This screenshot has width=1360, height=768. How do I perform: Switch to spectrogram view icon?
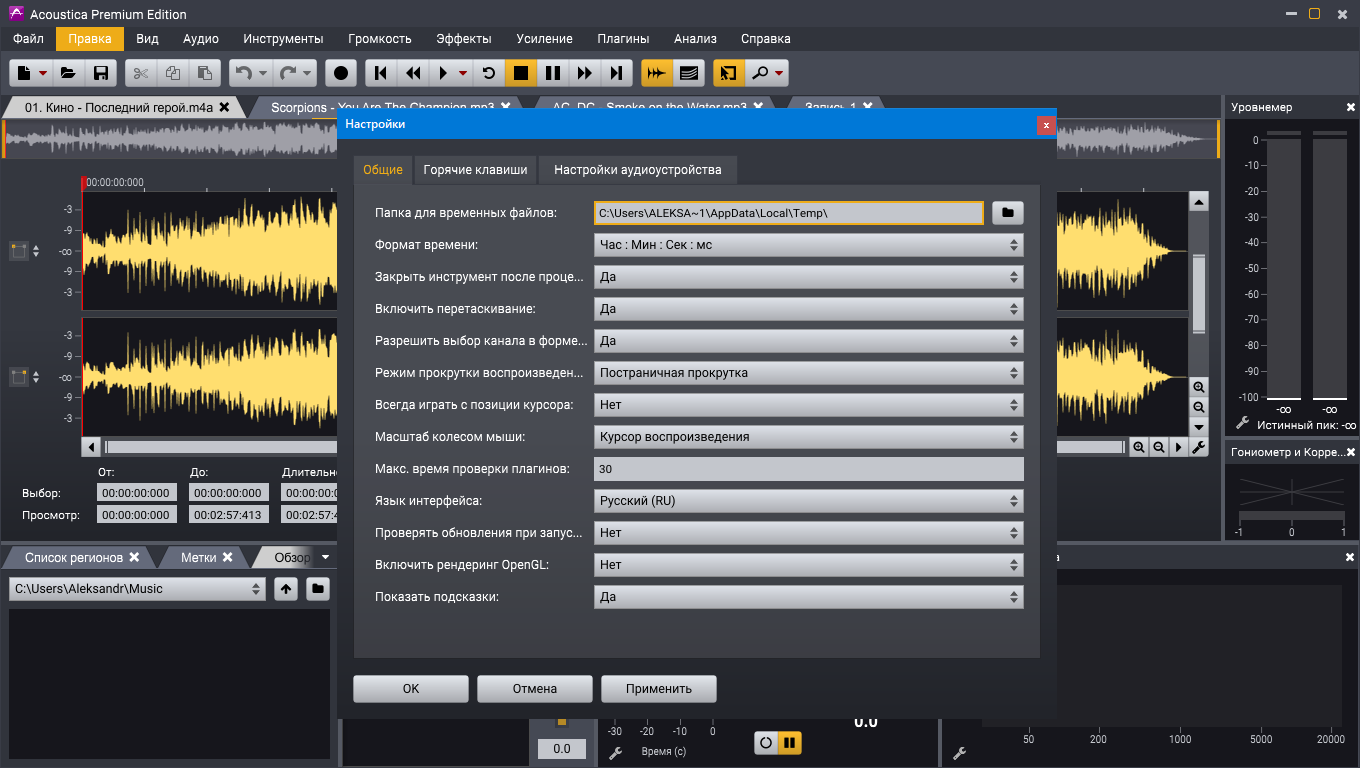(x=688, y=73)
